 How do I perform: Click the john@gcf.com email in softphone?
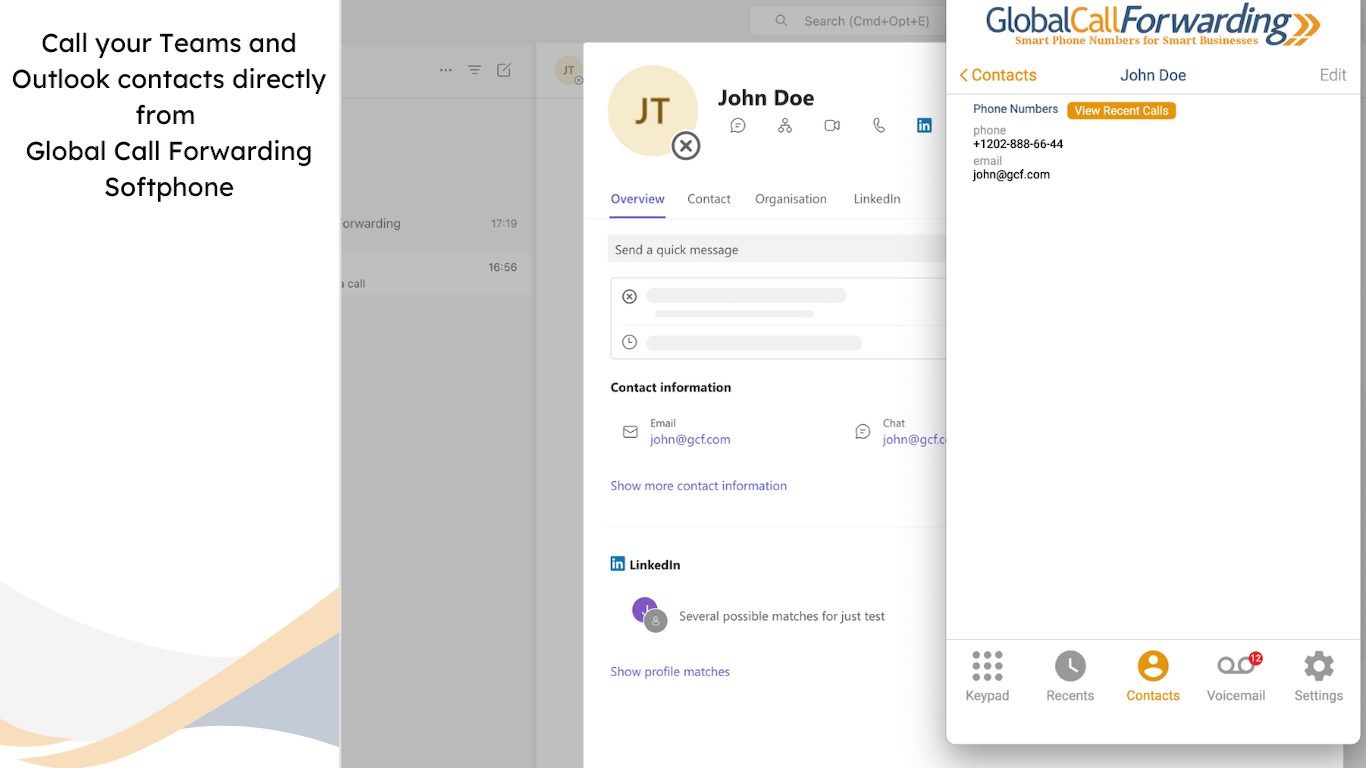1011,174
